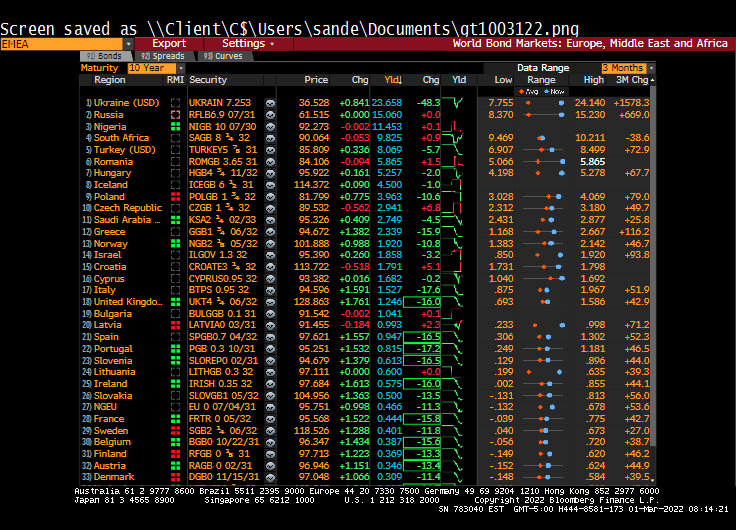Open the yield sparkline chart for Ukraine

click(x=459, y=103)
